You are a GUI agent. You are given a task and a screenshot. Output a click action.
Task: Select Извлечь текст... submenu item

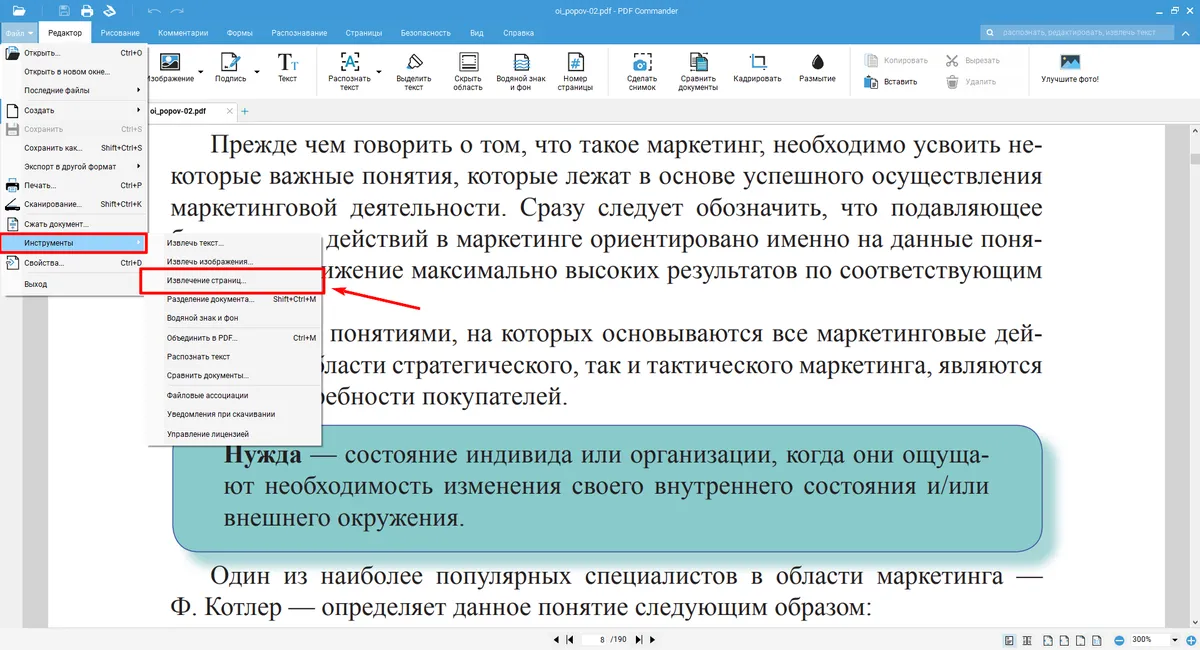coord(235,243)
